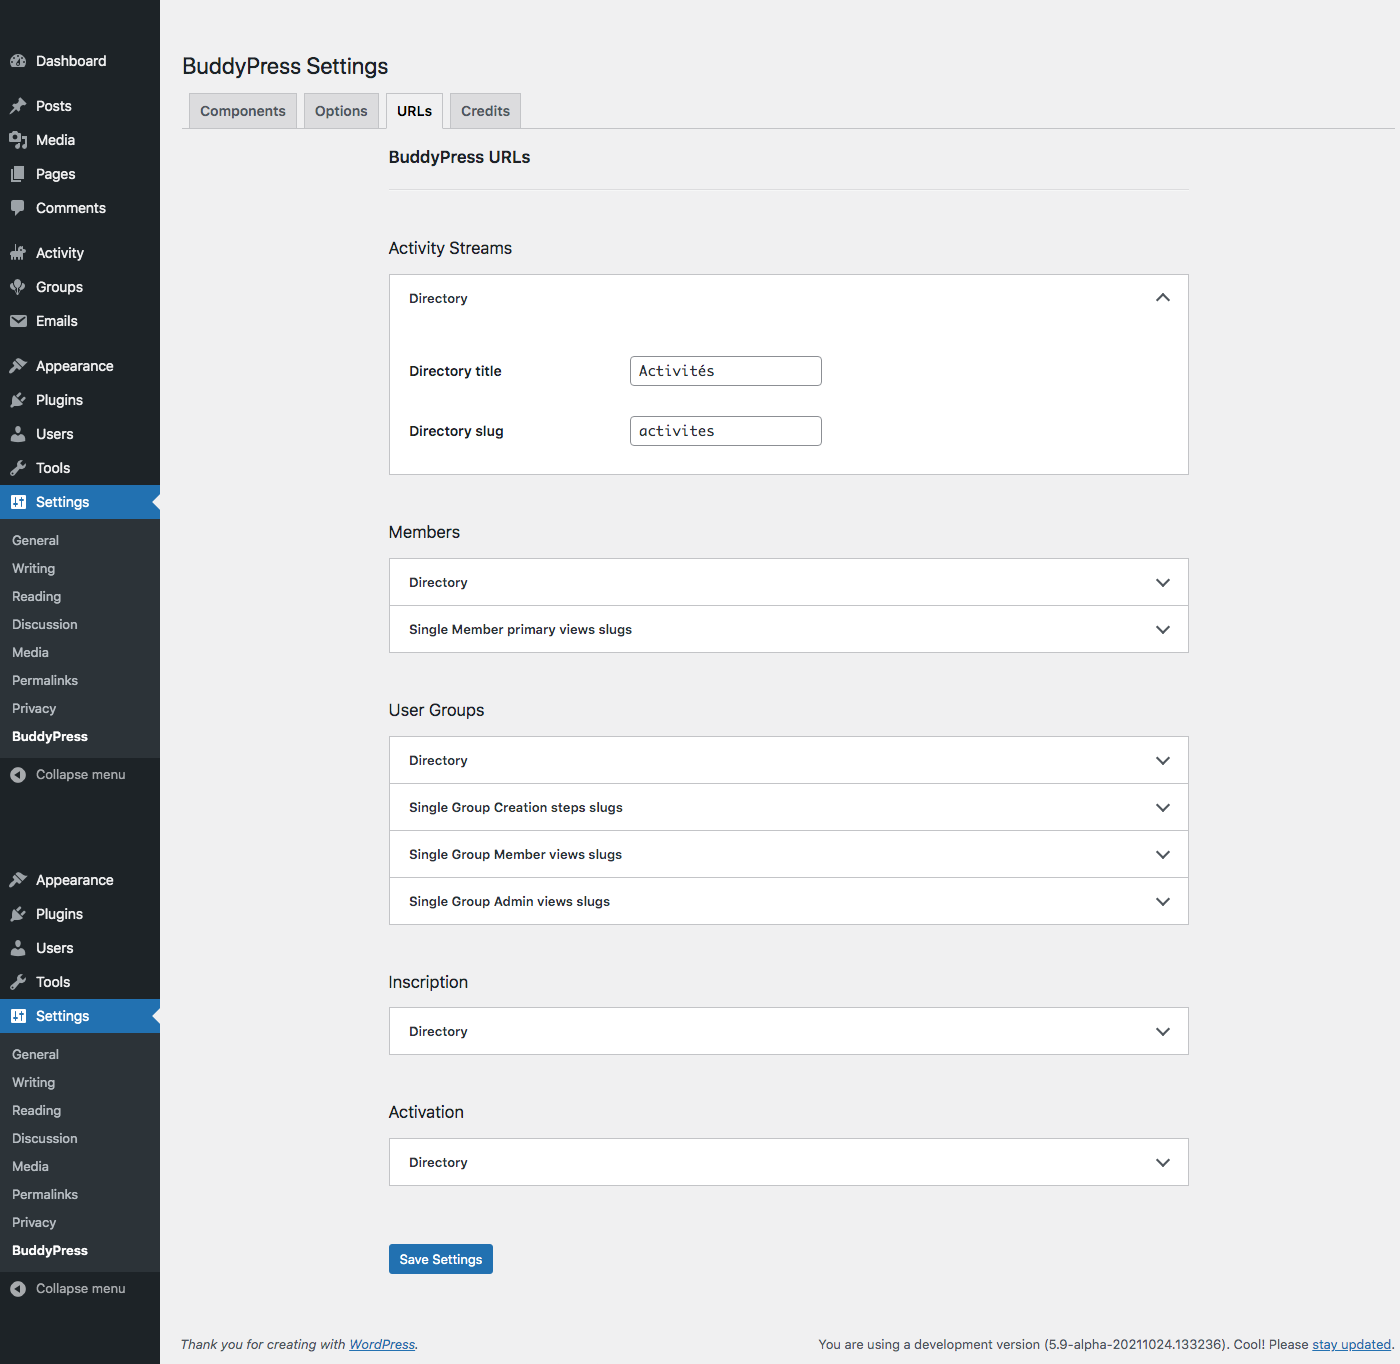Open the BuddyPress Activity icon
Screen dimensions: 1400x1364
coord(18,253)
